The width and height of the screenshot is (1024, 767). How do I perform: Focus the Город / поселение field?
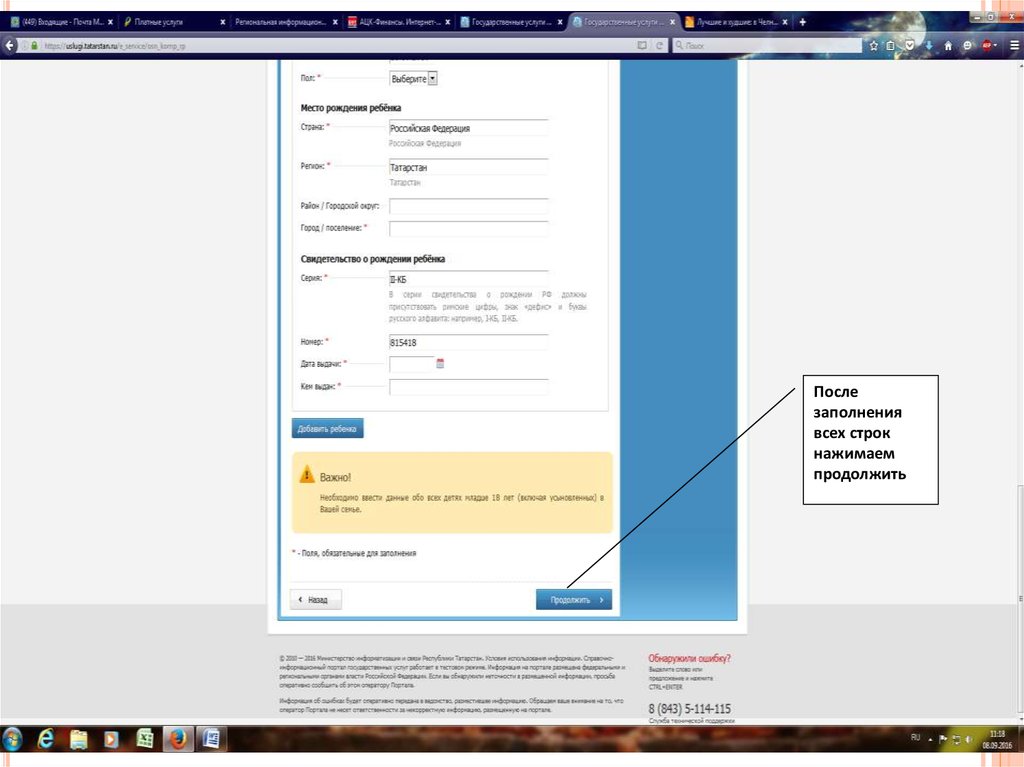(x=468, y=229)
